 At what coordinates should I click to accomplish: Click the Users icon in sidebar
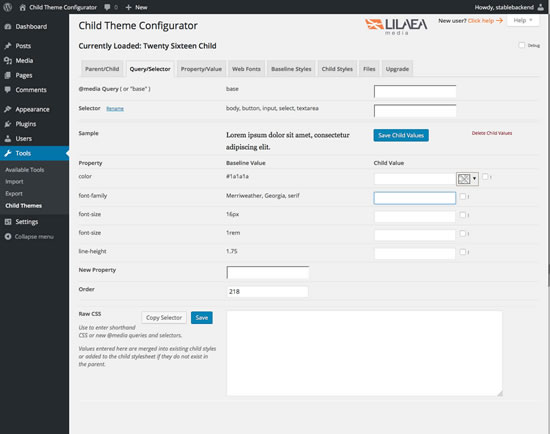click(8, 139)
